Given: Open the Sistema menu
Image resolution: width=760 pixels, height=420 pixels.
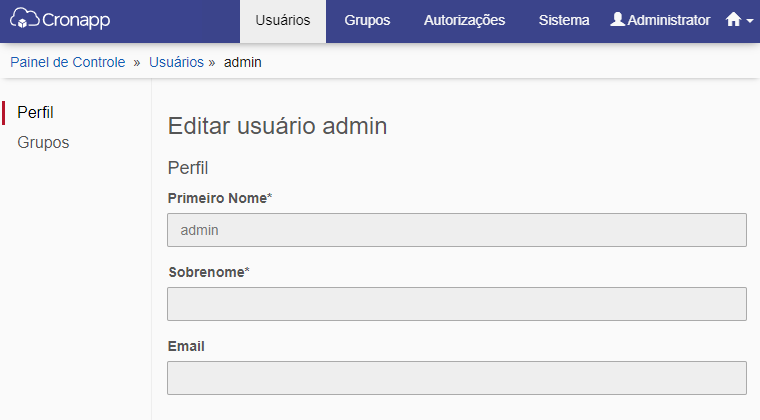Looking at the screenshot, I should click(x=564, y=20).
